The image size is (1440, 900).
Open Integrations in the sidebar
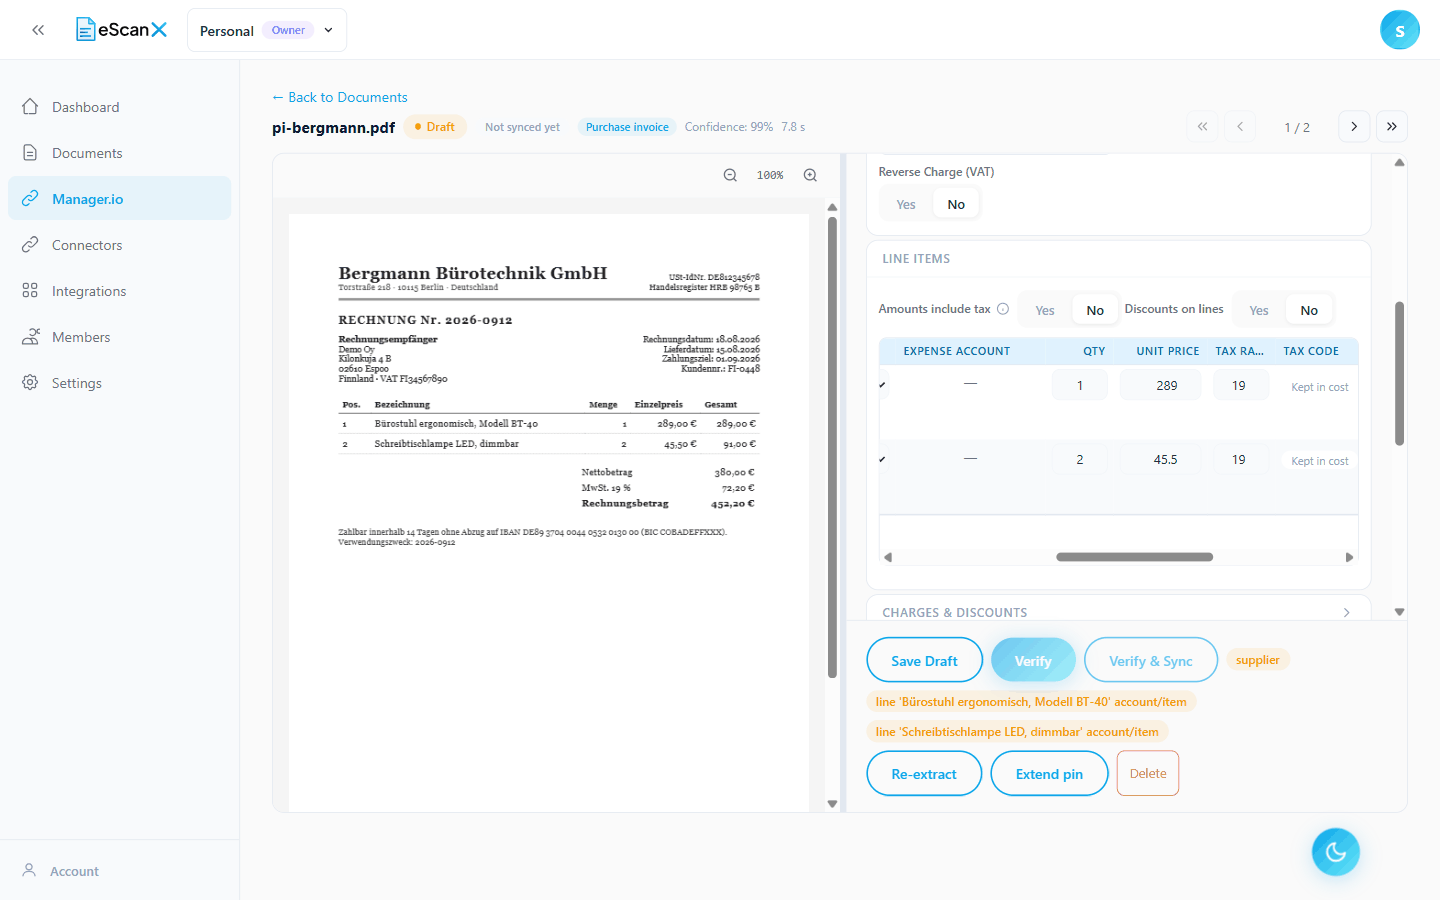[x=119, y=291]
